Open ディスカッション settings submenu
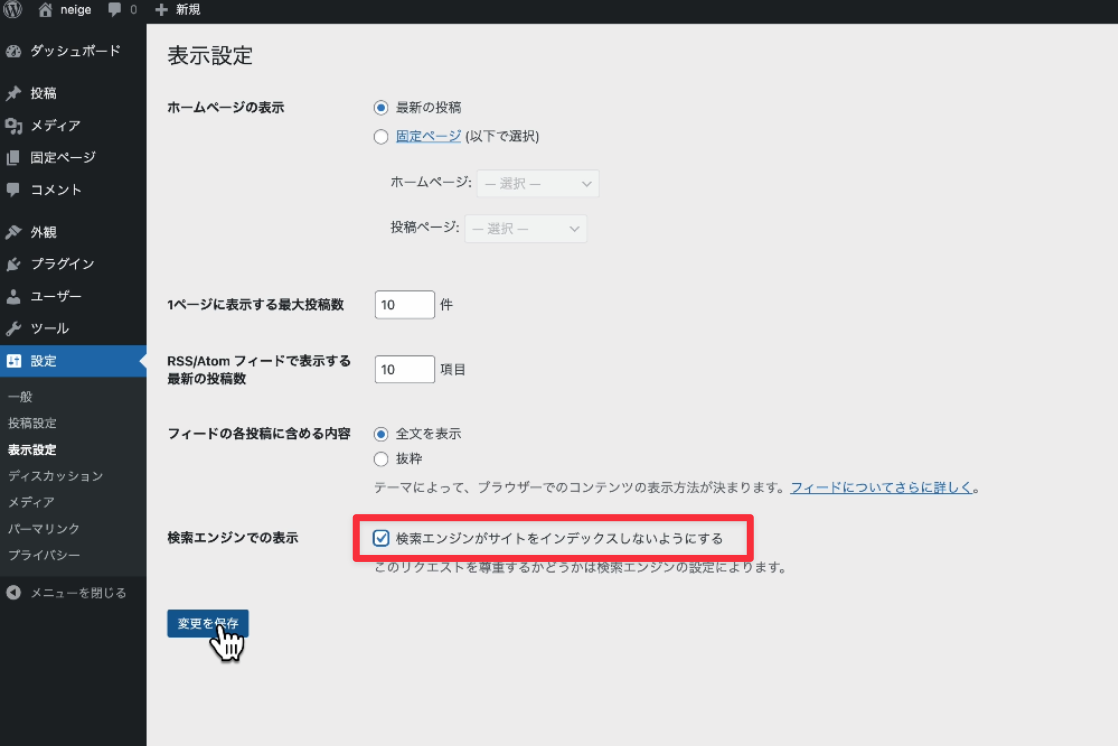Viewport: 1118px width, 746px height. 55,476
